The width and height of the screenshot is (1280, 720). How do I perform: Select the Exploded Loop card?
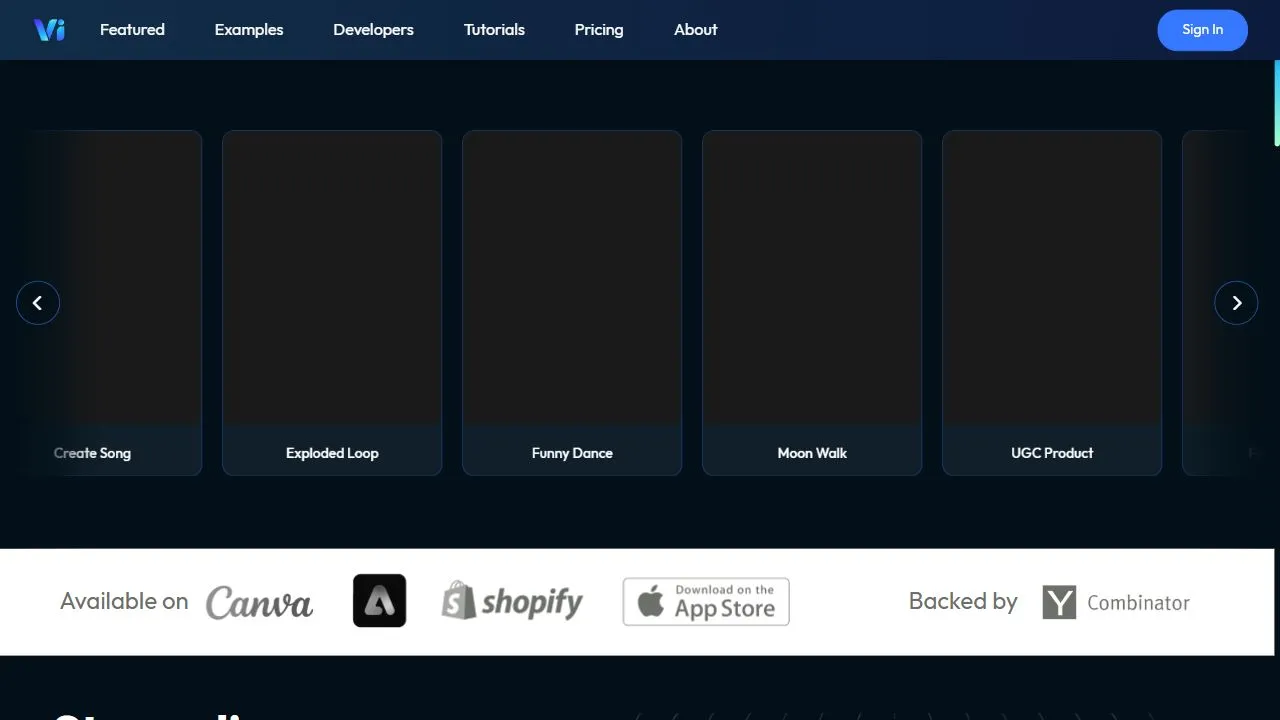click(332, 303)
